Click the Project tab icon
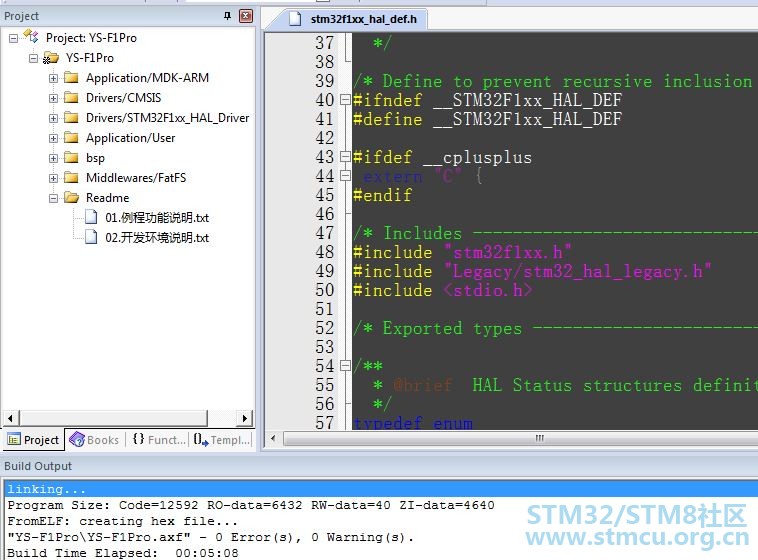 click(14, 440)
